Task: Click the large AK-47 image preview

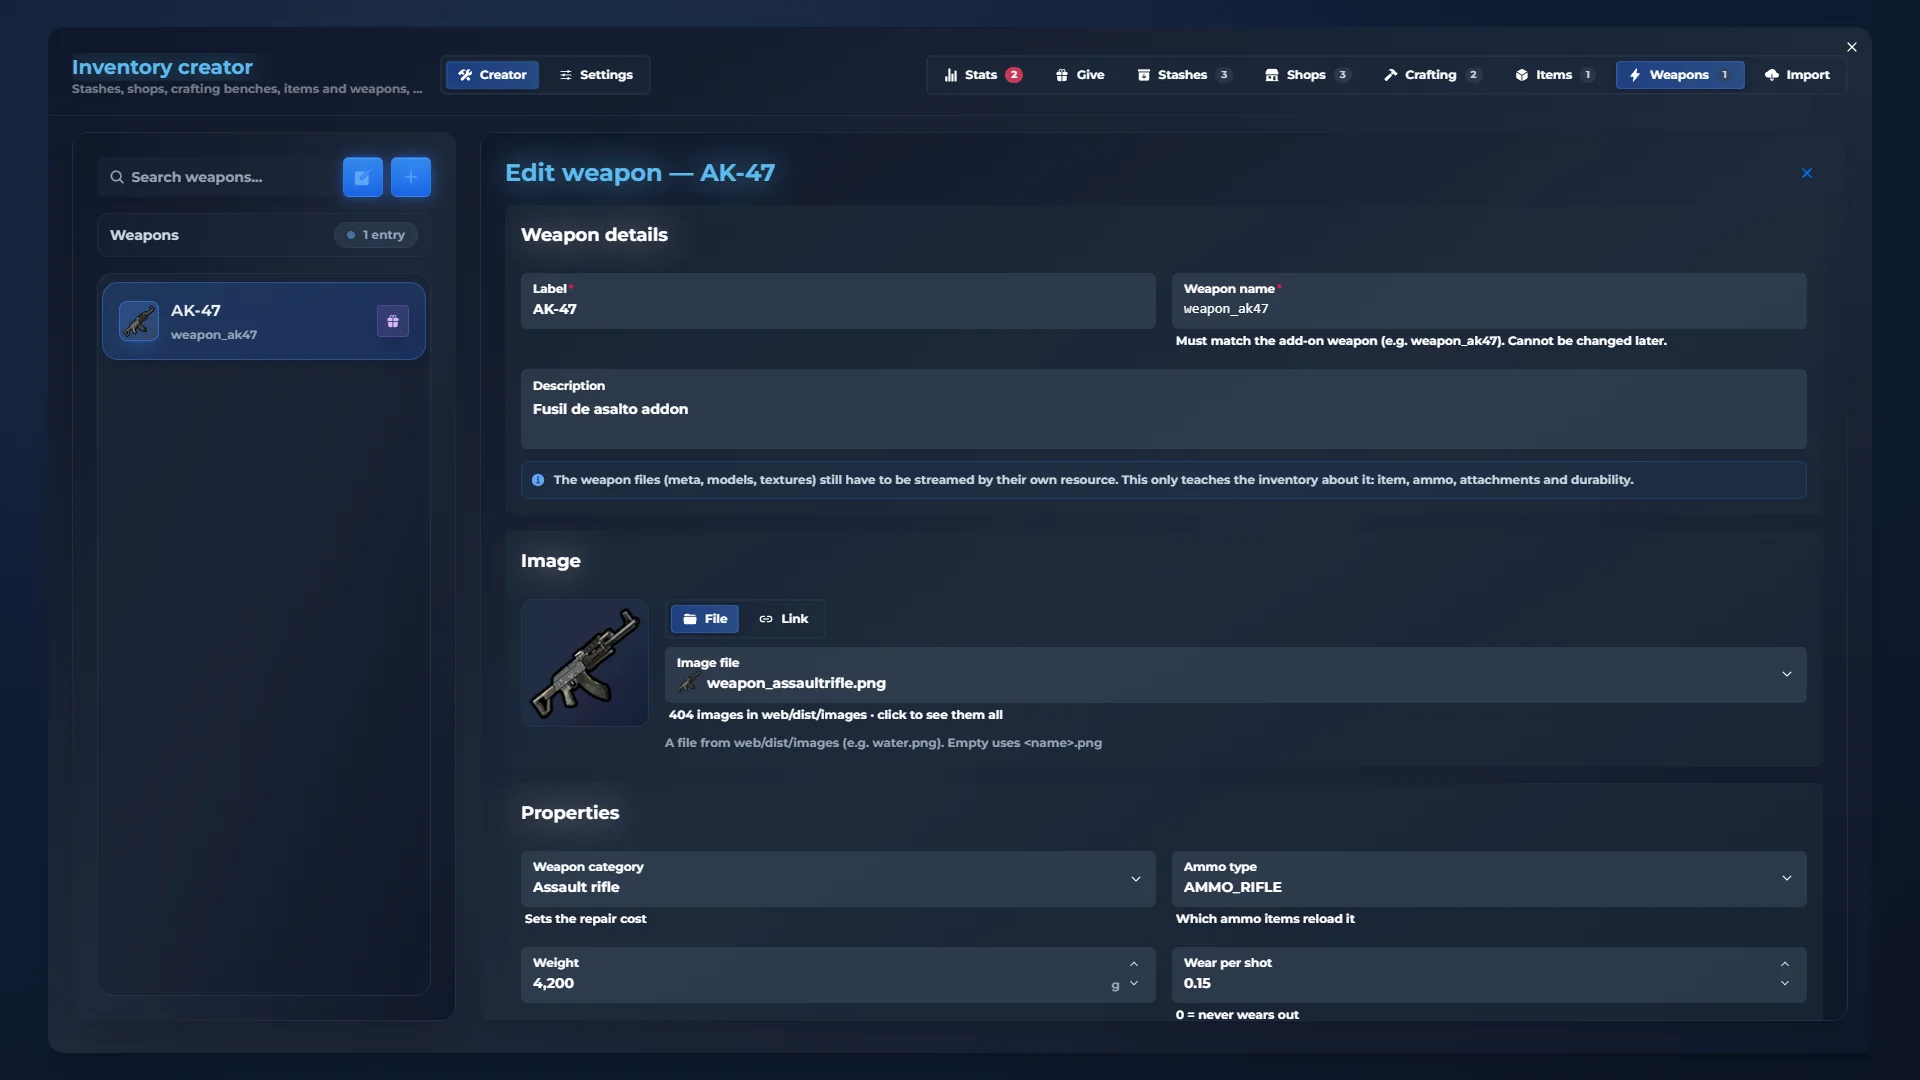Action: (x=585, y=663)
